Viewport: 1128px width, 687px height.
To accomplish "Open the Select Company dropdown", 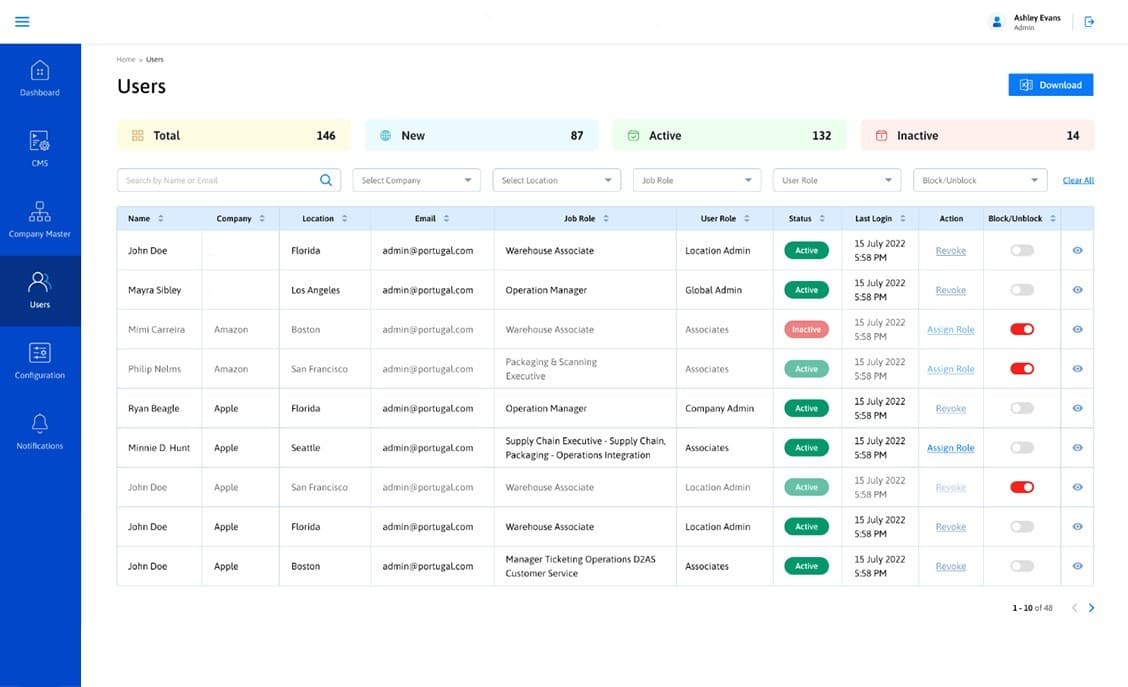I will (x=416, y=180).
